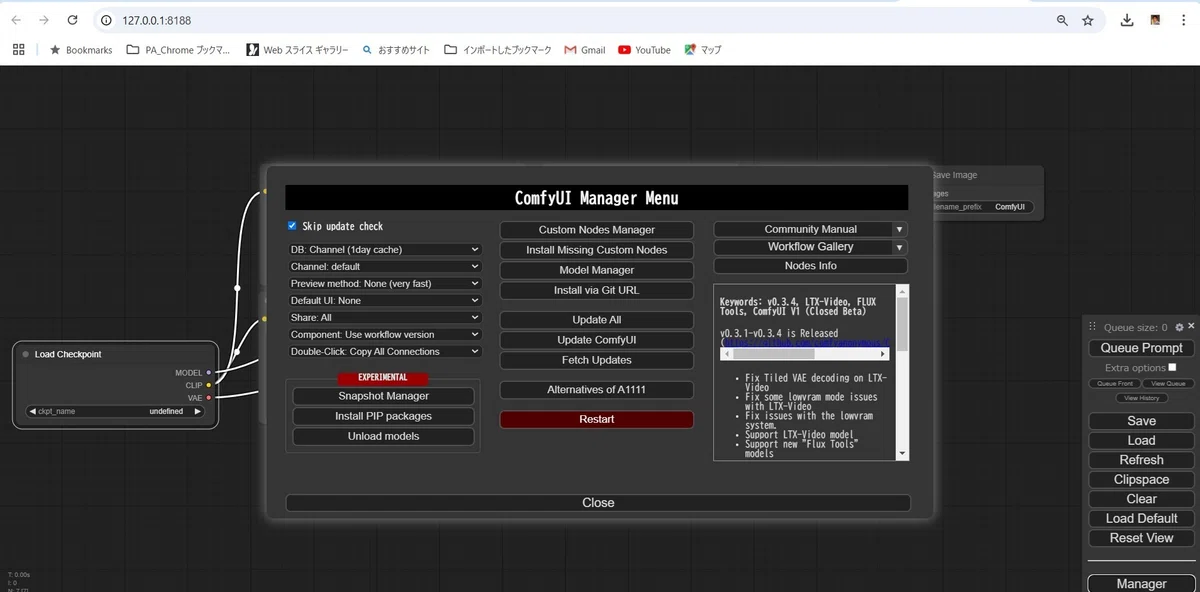Click the ckpt_name next arrow in Load Checkpoint

click(197, 411)
